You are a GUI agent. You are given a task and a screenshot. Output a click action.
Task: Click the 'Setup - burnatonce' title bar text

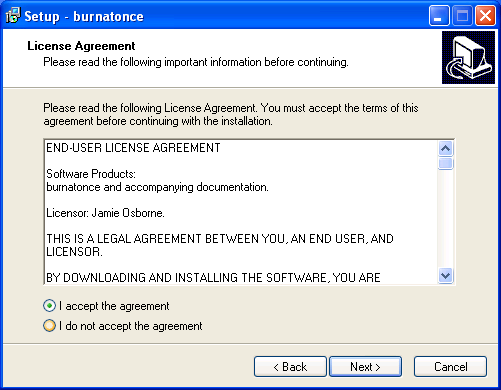[x=84, y=16]
